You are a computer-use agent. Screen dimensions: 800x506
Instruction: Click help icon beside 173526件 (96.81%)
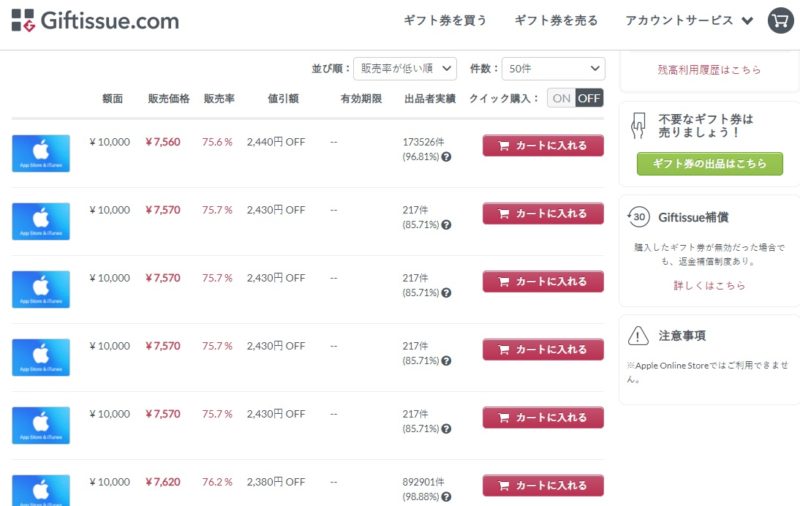pyautogui.click(x=446, y=157)
